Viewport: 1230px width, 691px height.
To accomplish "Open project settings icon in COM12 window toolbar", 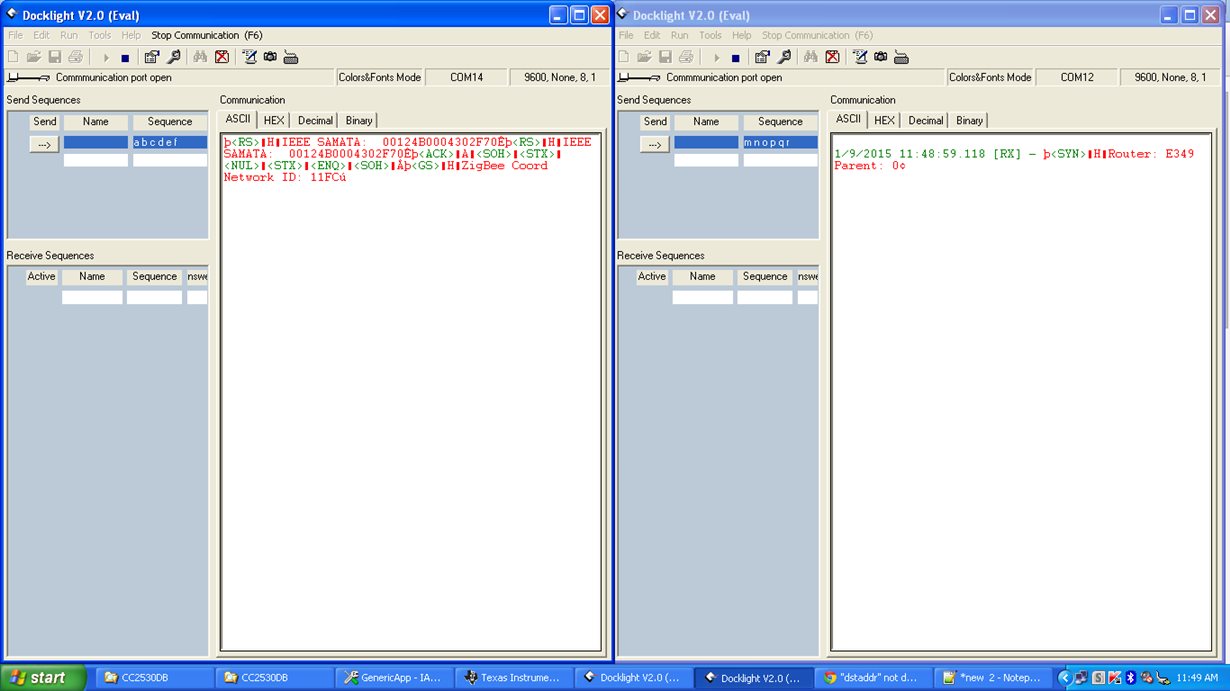I will point(762,57).
